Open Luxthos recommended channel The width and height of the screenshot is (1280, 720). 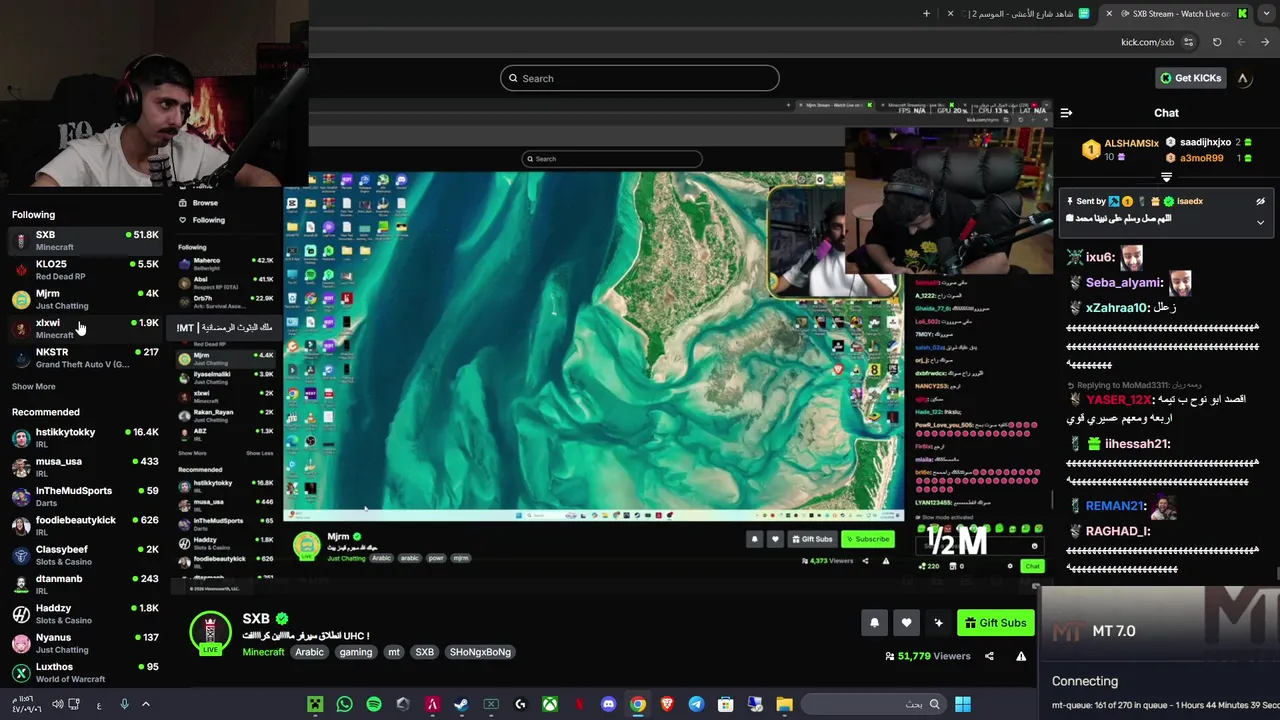(x=85, y=672)
